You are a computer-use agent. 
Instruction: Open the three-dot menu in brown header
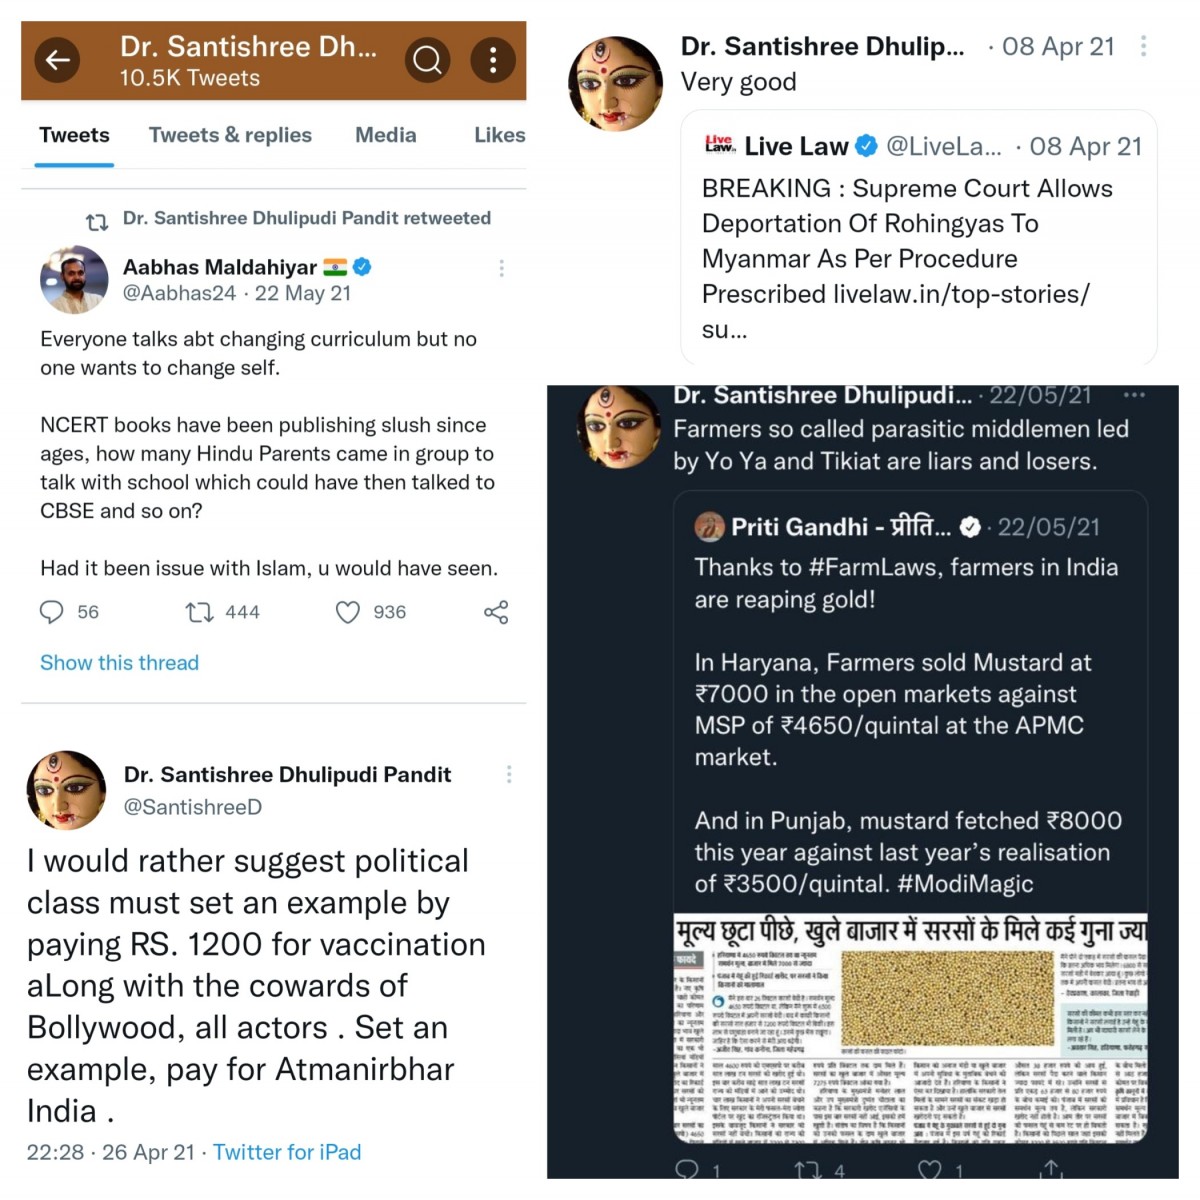point(492,60)
